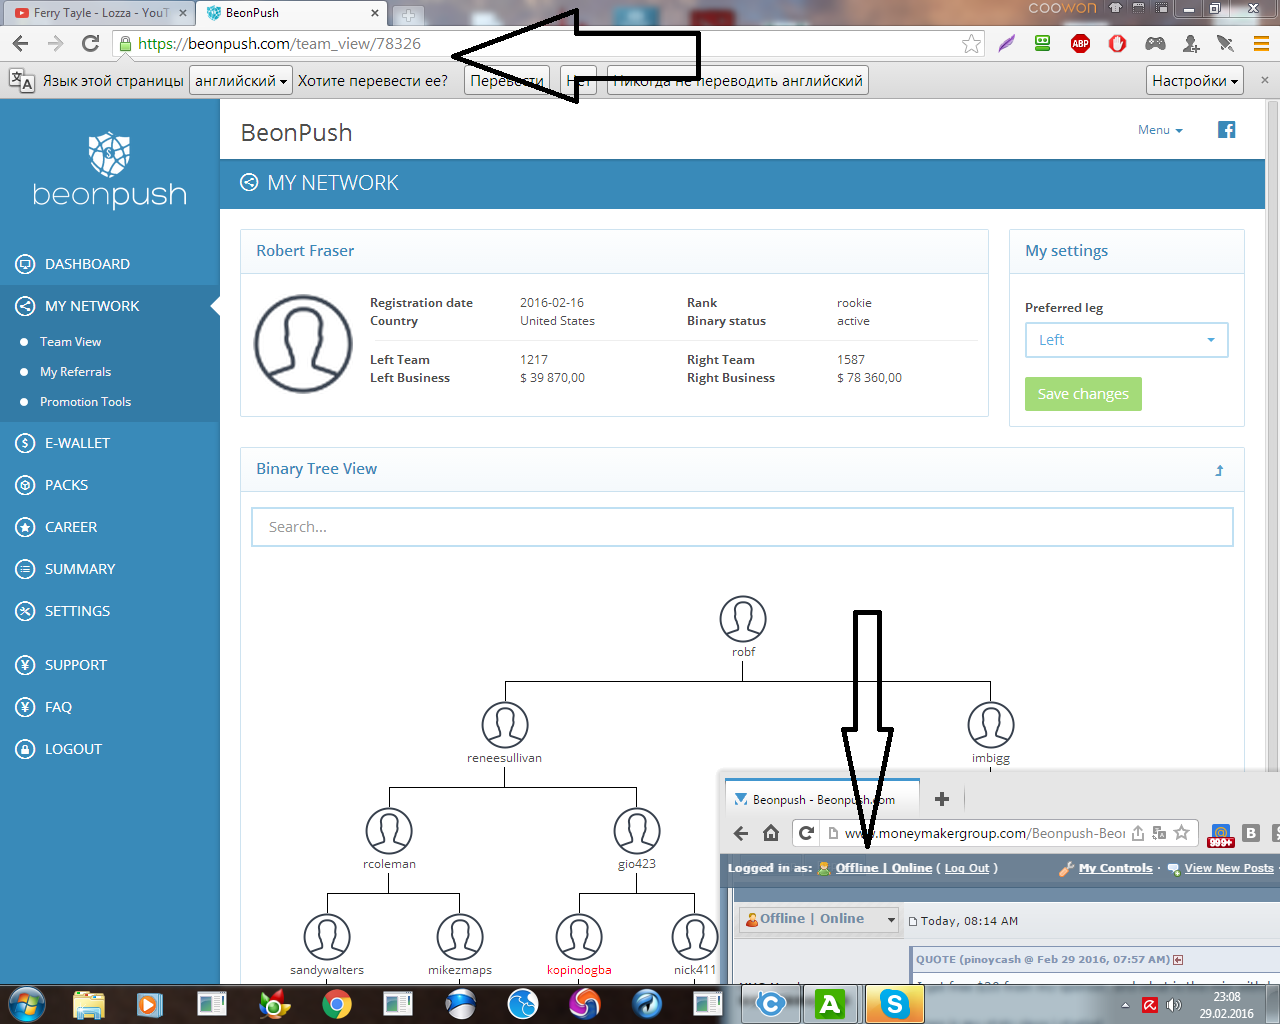Open the Windows Start menu
Viewport: 1280px width, 1024px height.
tap(27, 1003)
